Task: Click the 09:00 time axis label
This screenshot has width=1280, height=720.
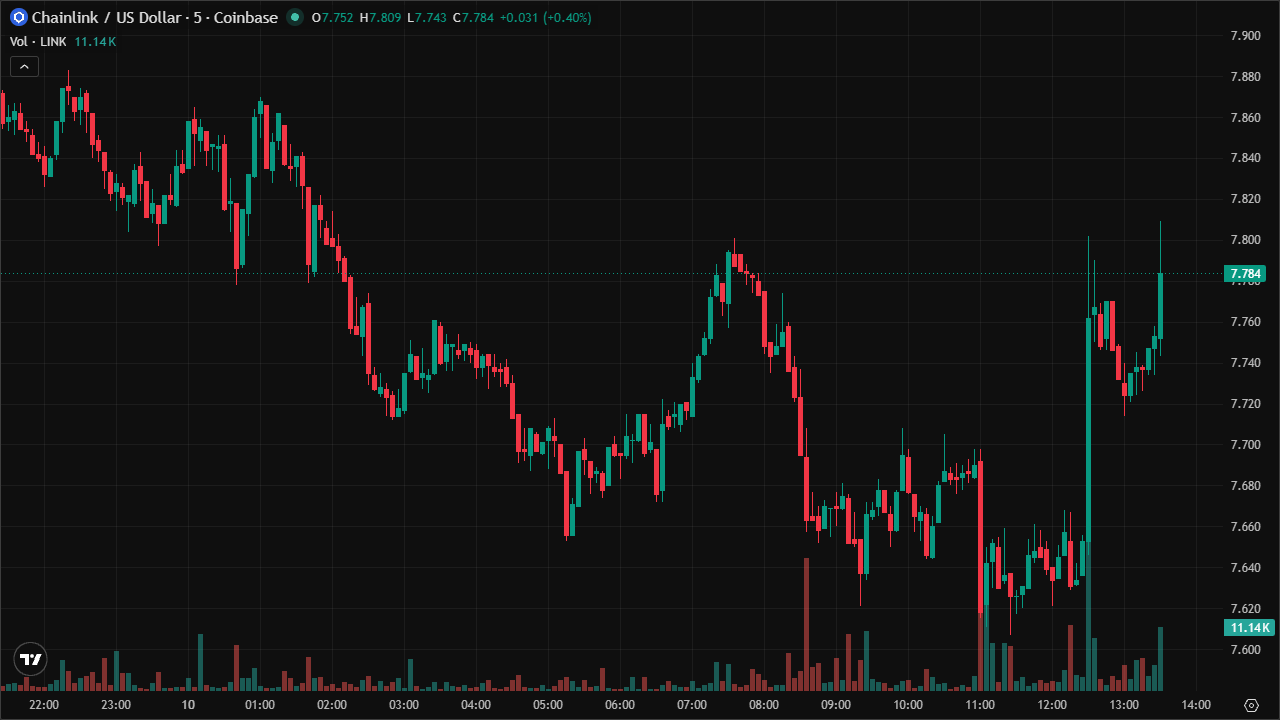Action: pos(836,705)
